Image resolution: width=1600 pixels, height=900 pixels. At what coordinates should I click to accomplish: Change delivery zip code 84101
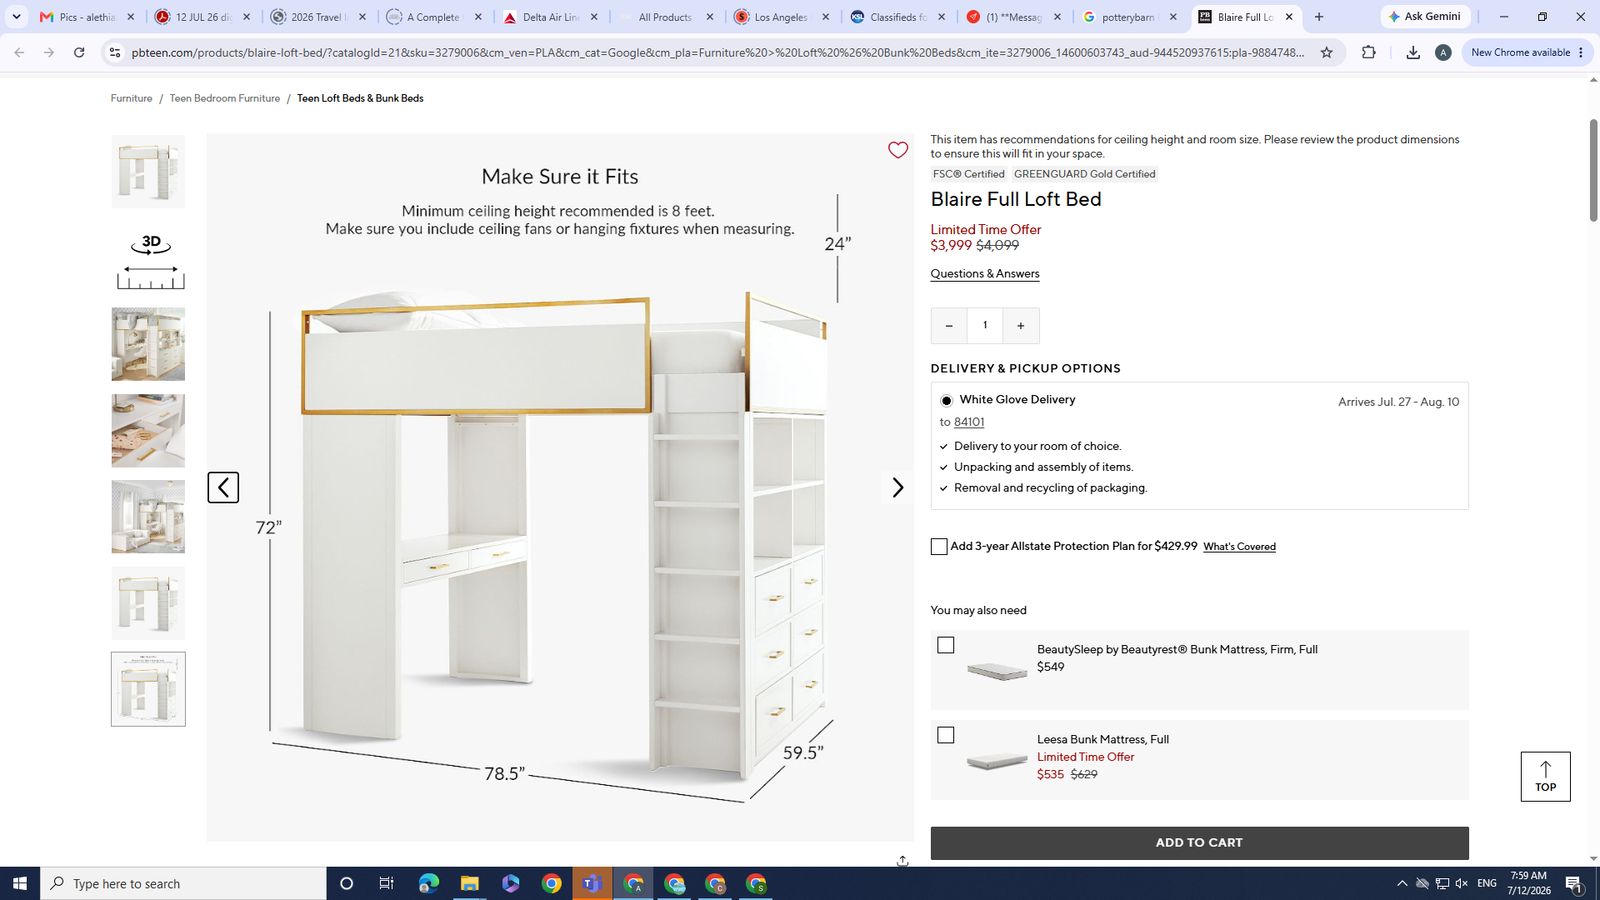[969, 422]
